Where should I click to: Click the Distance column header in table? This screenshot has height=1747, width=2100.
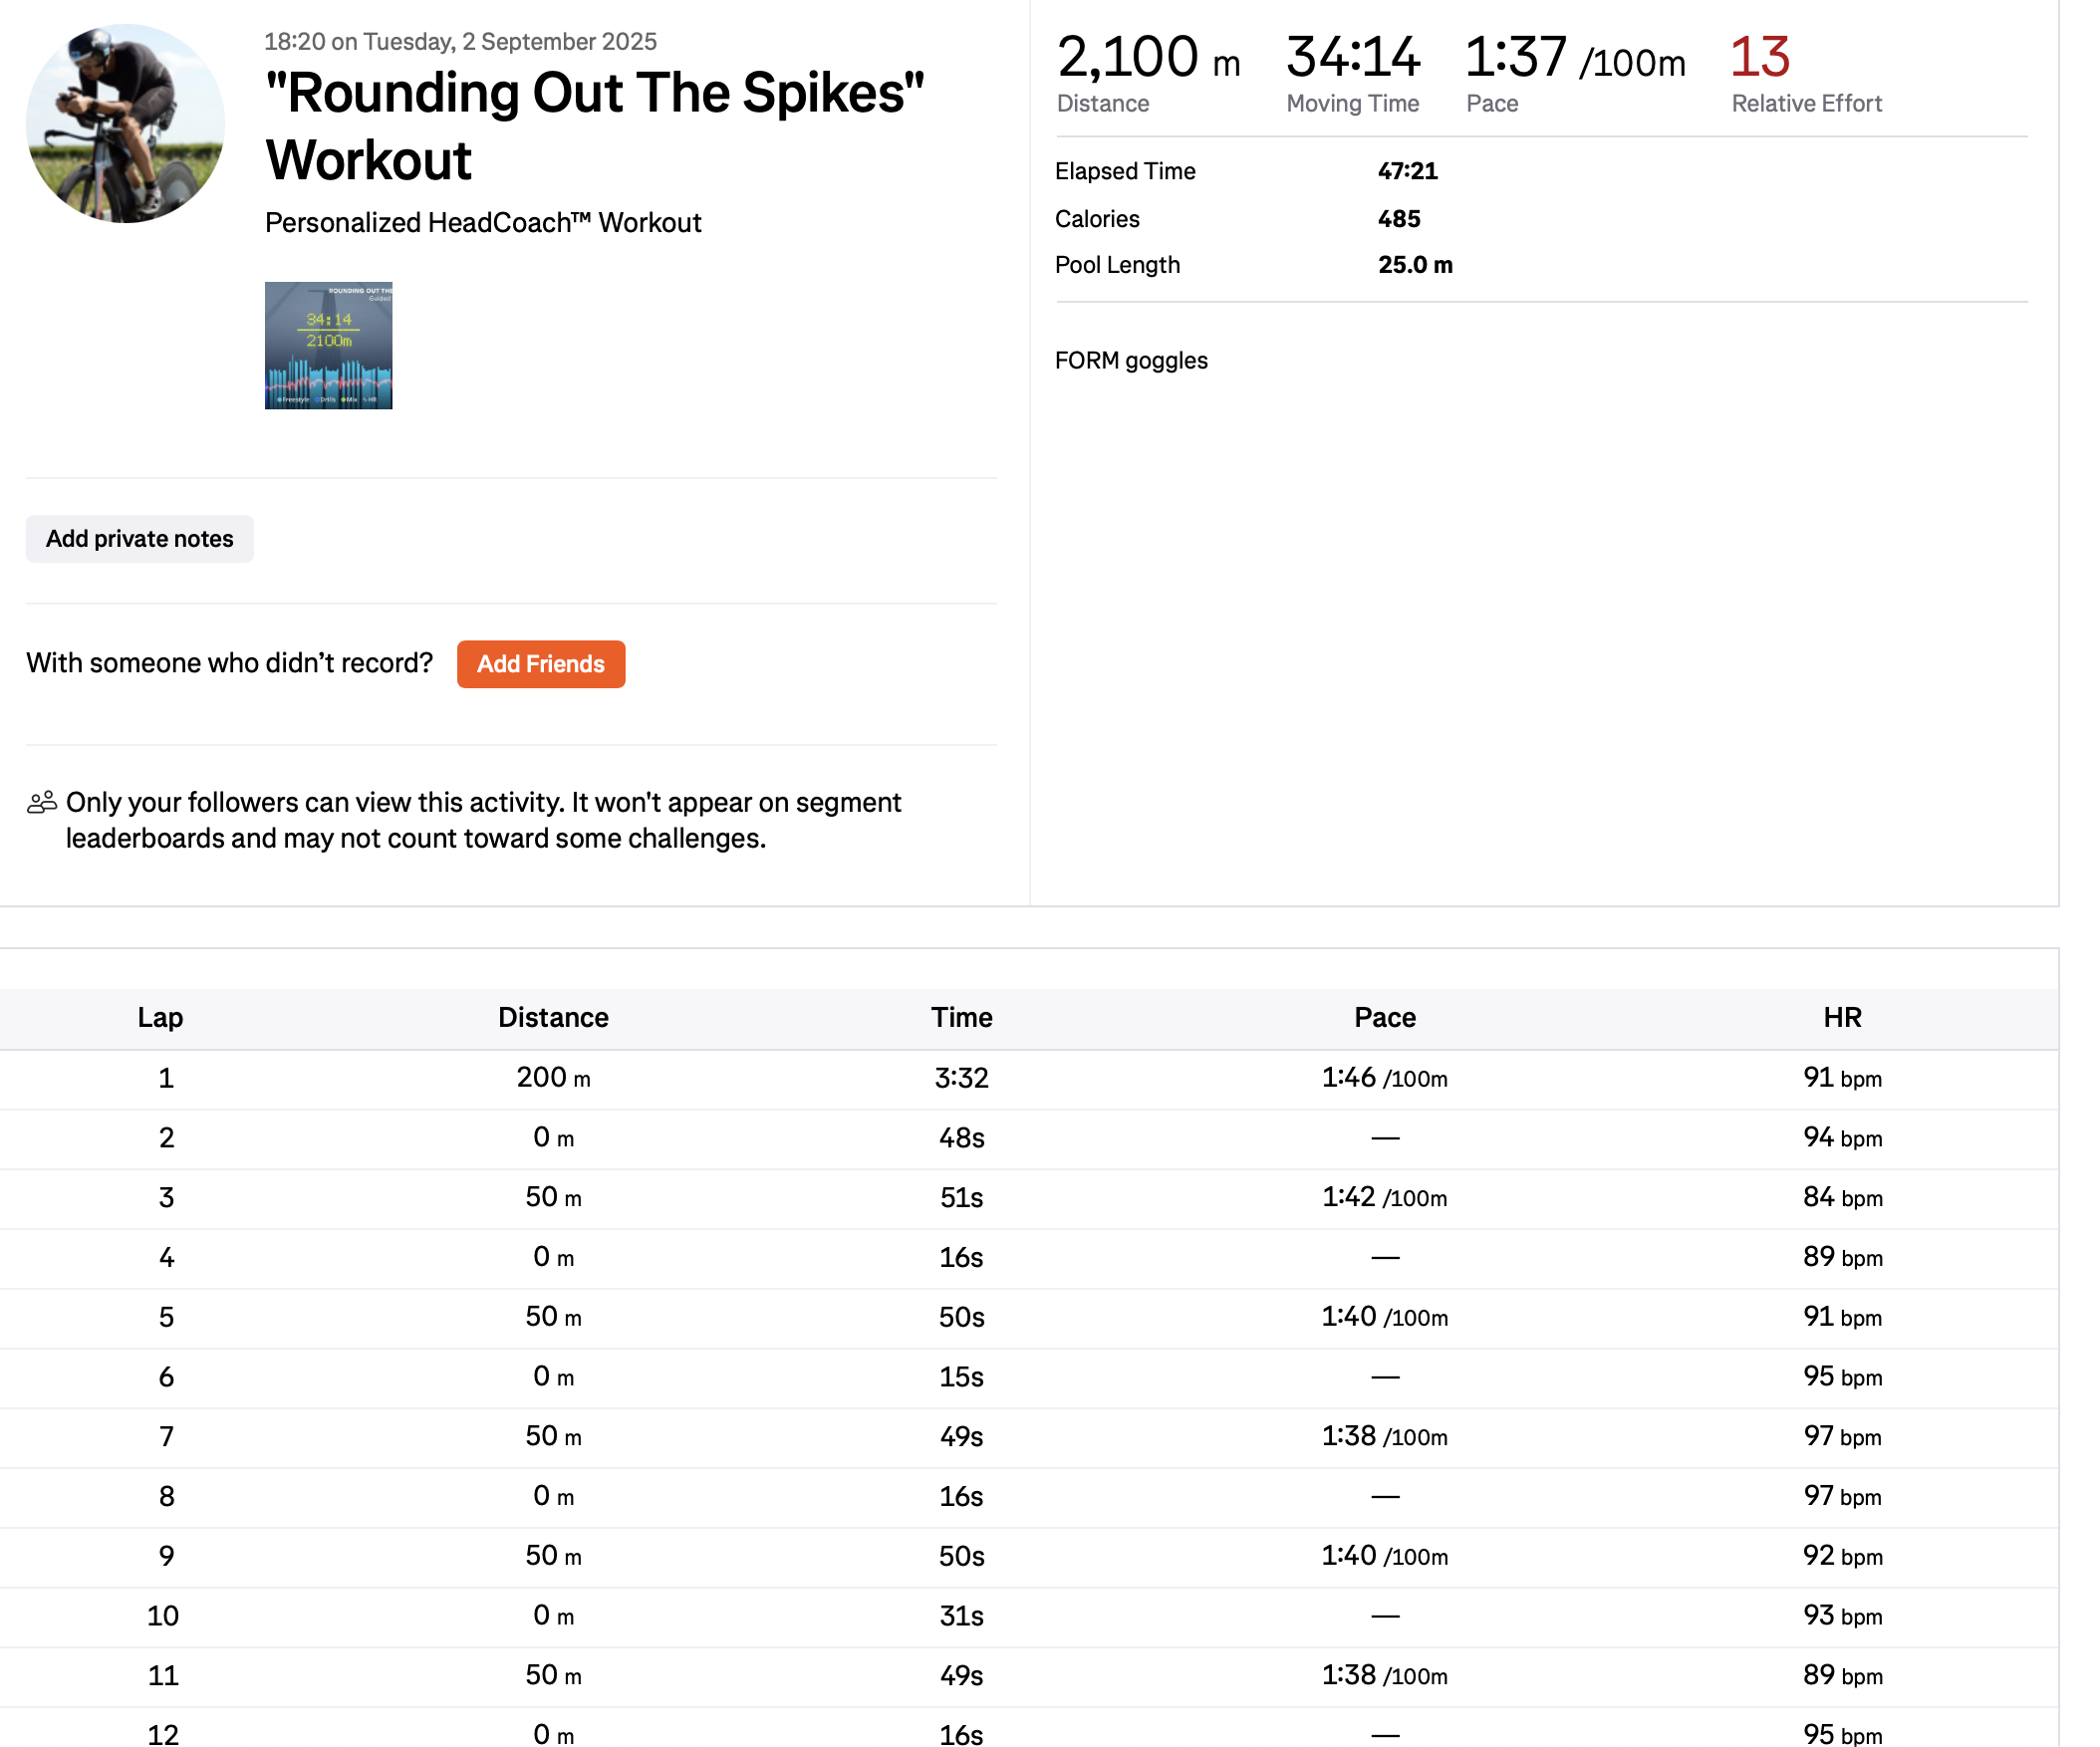(x=553, y=1017)
